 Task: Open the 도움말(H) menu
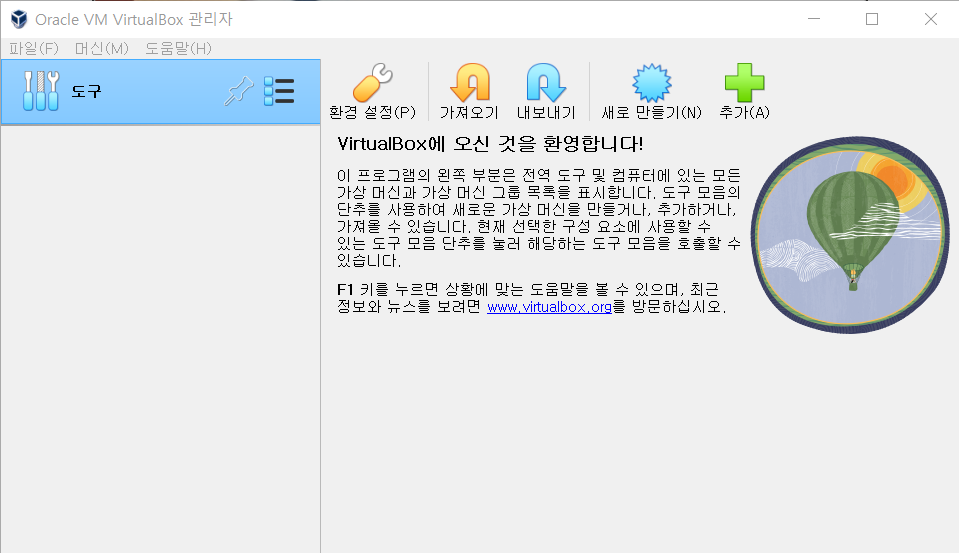[x=178, y=48]
